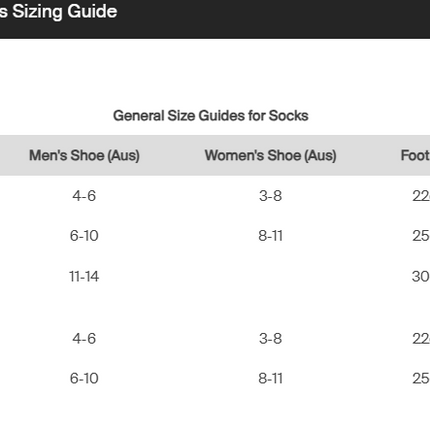Select second group men's size 4-6
Screen dimensions: 430x430
pos(84,339)
